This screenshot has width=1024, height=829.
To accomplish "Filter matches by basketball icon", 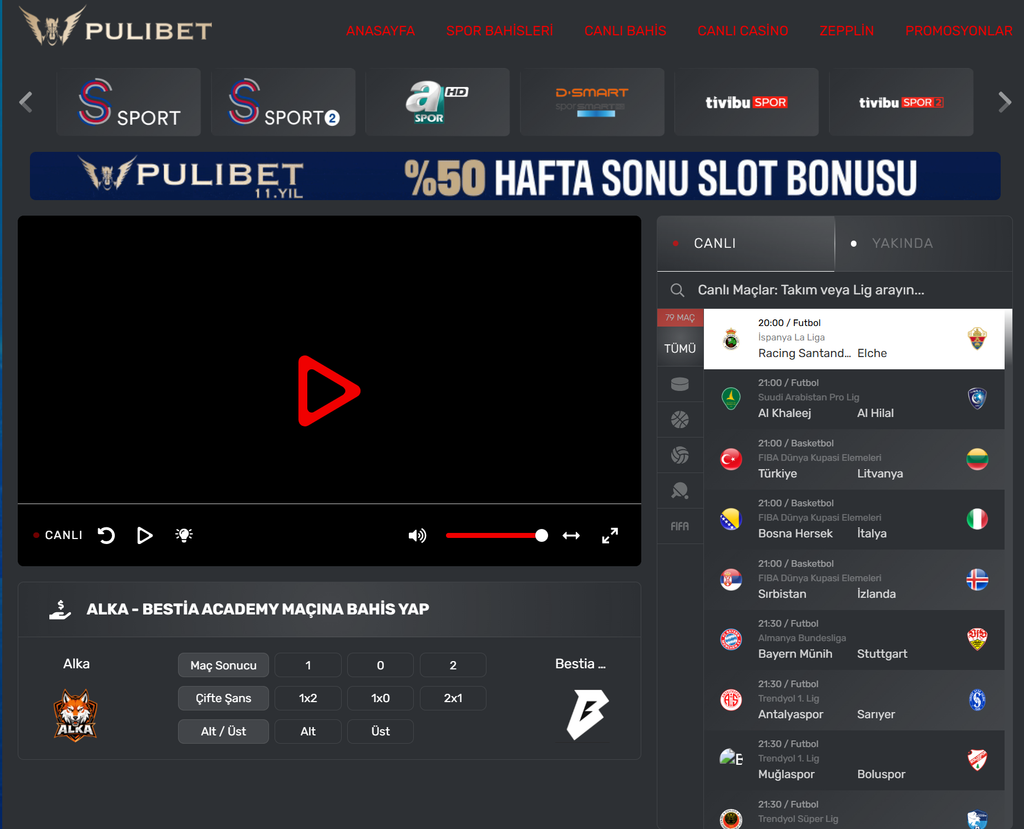I will 680,419.
